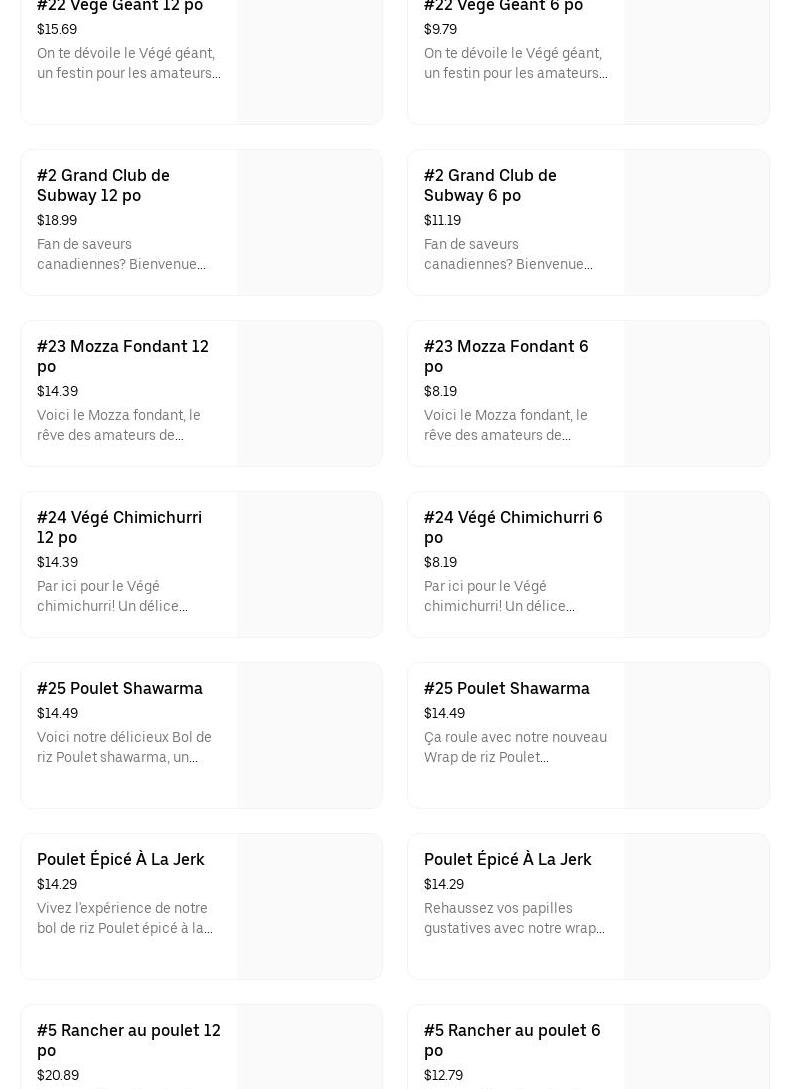This screenshot has width=804, height=1089.
Task: Click the image placeholder for #2 Grand Club 12 po
Action: point(310,222)
